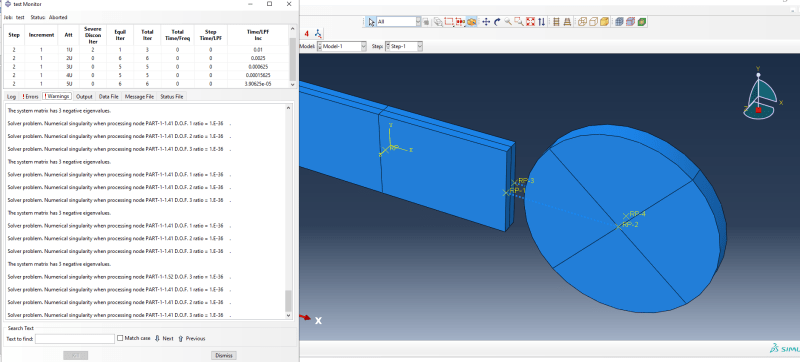Click the Text to find input field
800x362 pixels.
coord(75,339)
